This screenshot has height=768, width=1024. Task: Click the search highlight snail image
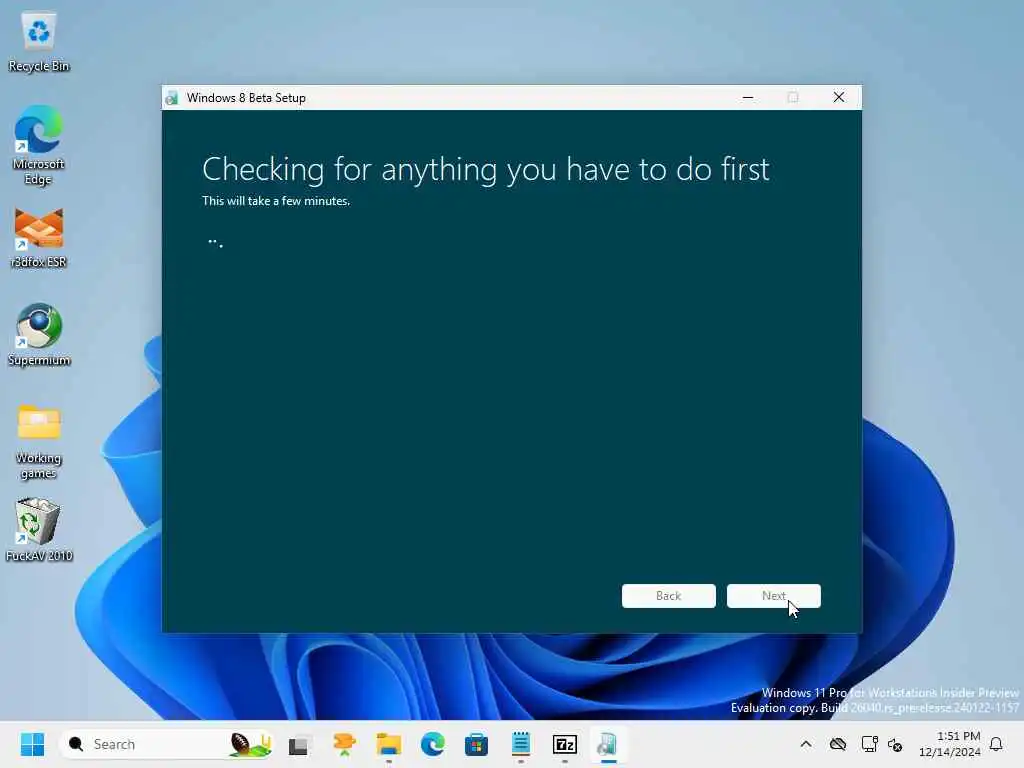[249, 744]
